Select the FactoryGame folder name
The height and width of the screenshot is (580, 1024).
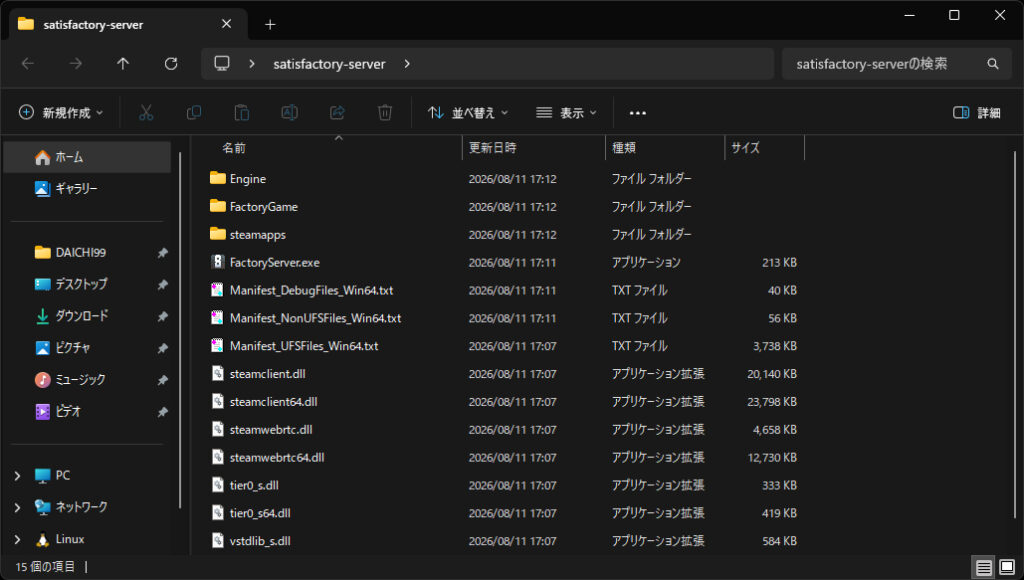coord(264,206)
